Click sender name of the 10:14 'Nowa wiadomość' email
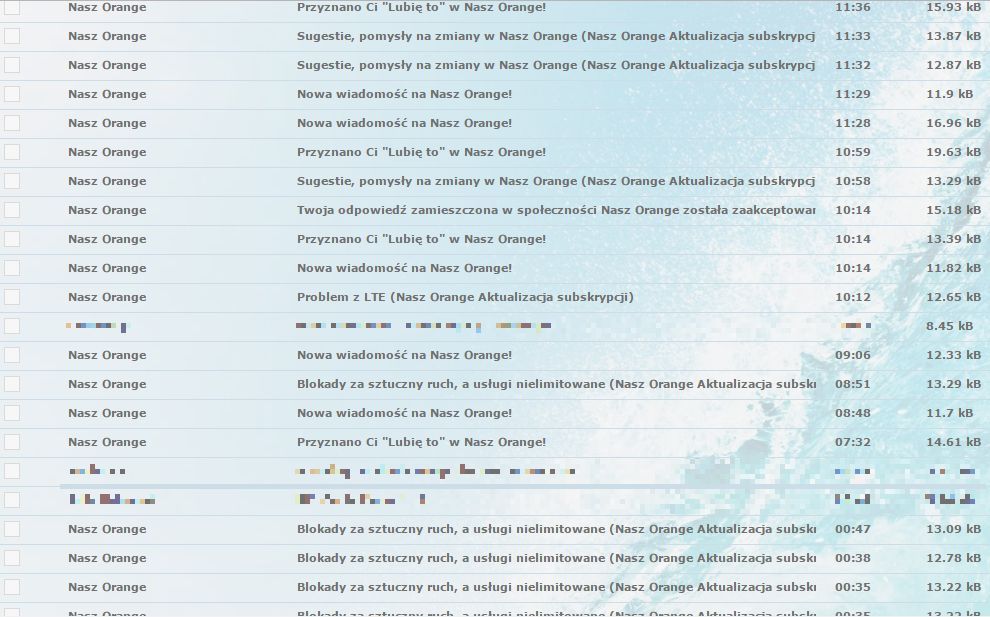The height and width of the screenshot is (617, 990). [x=106, y=268]
